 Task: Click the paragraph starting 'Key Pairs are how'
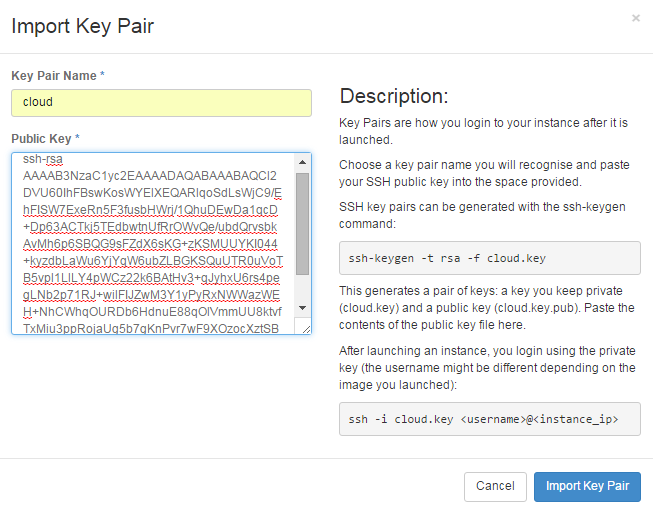[x=483, y=130]
